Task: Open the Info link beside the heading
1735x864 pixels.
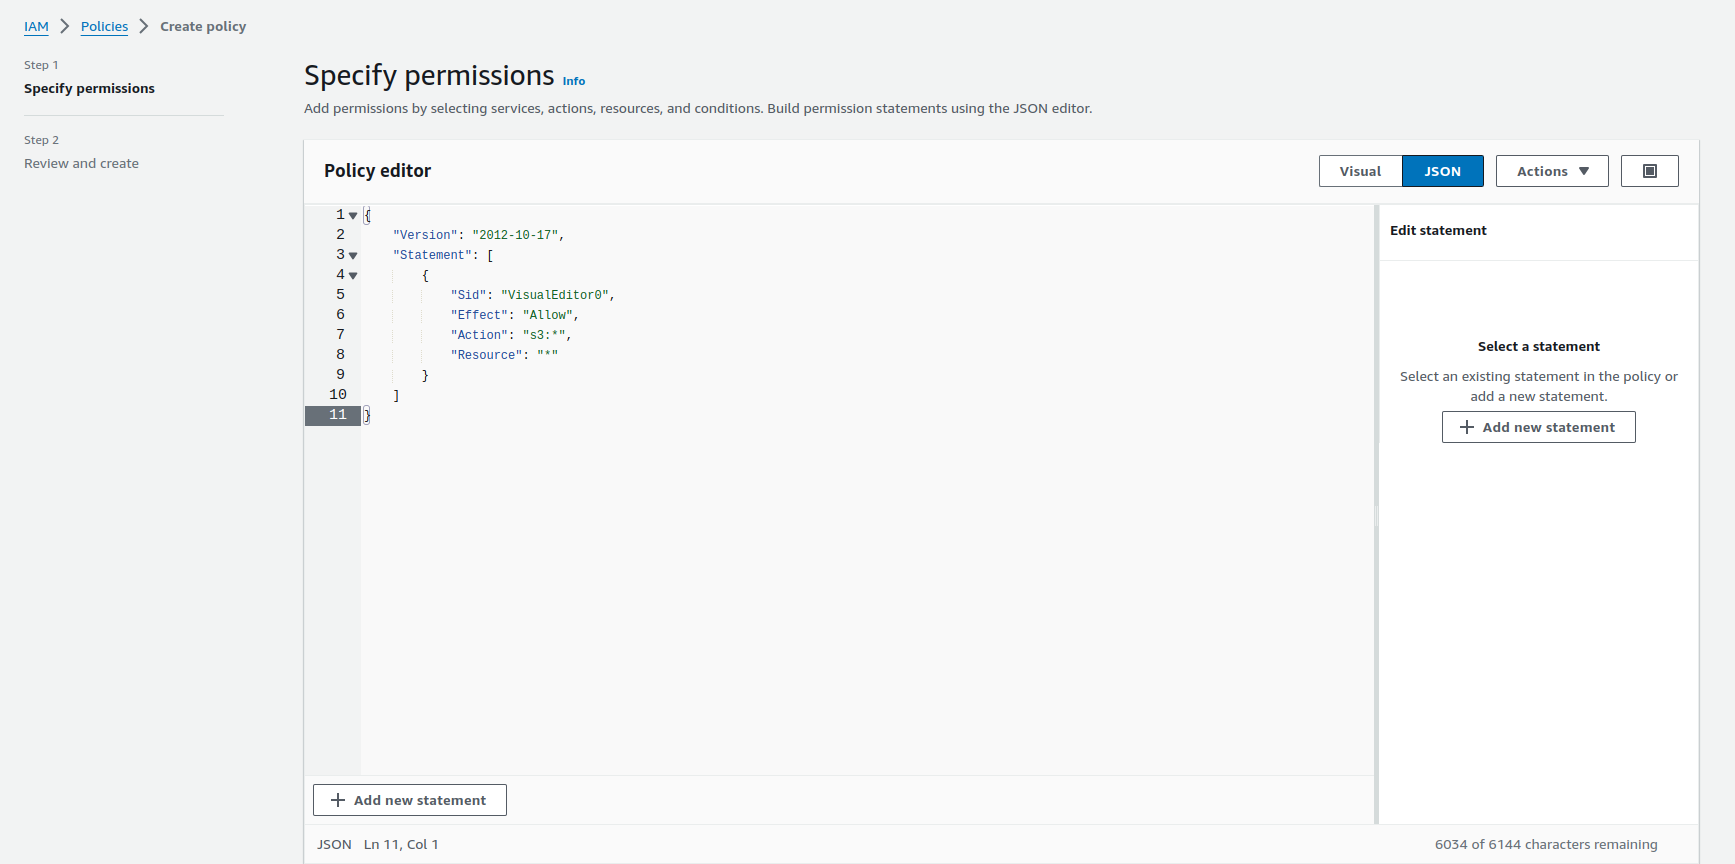Action: click(x=573, y=81)
